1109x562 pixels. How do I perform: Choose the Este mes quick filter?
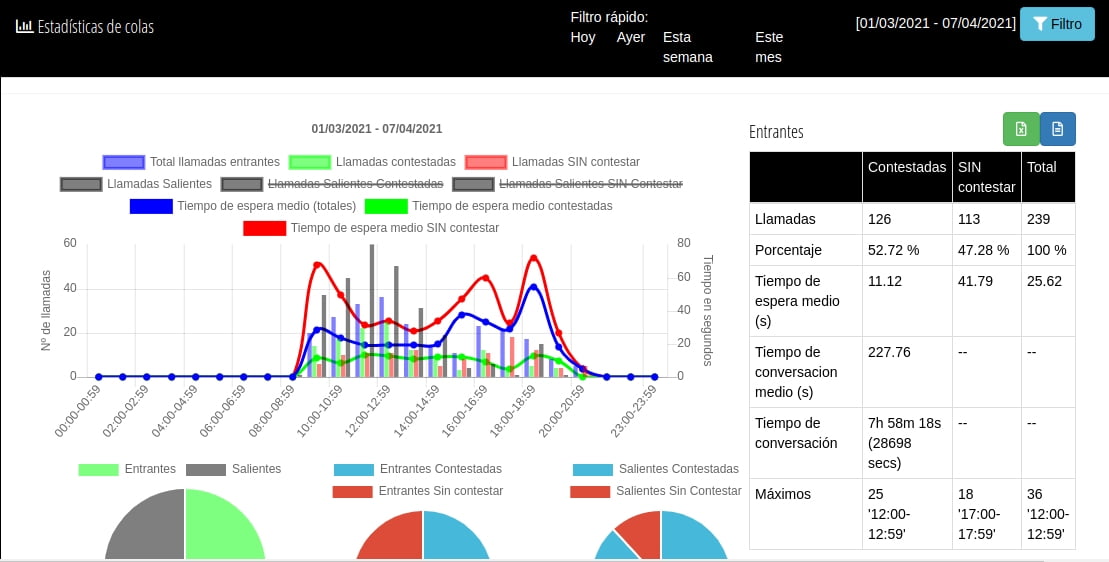click(769, 47)
